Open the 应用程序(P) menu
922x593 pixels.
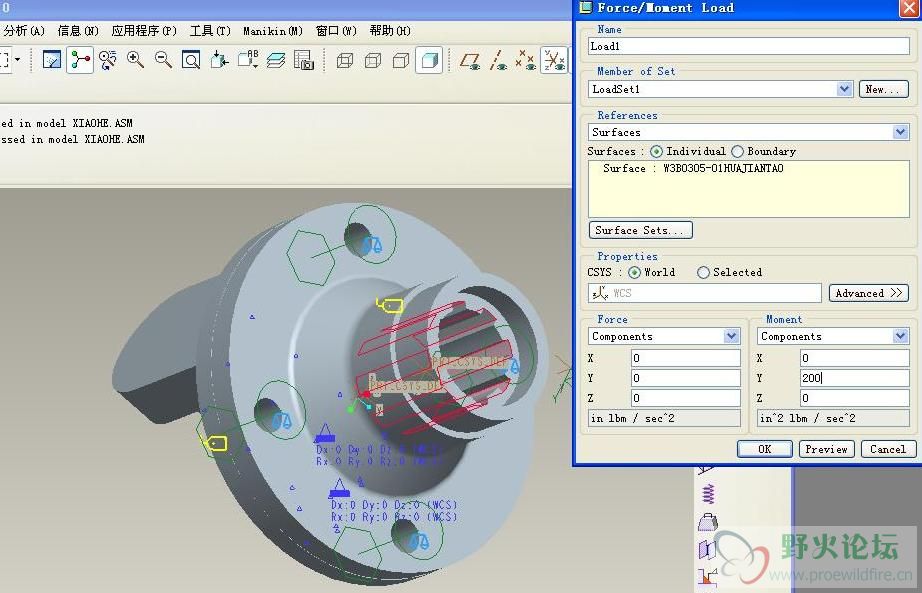point(144,31)
